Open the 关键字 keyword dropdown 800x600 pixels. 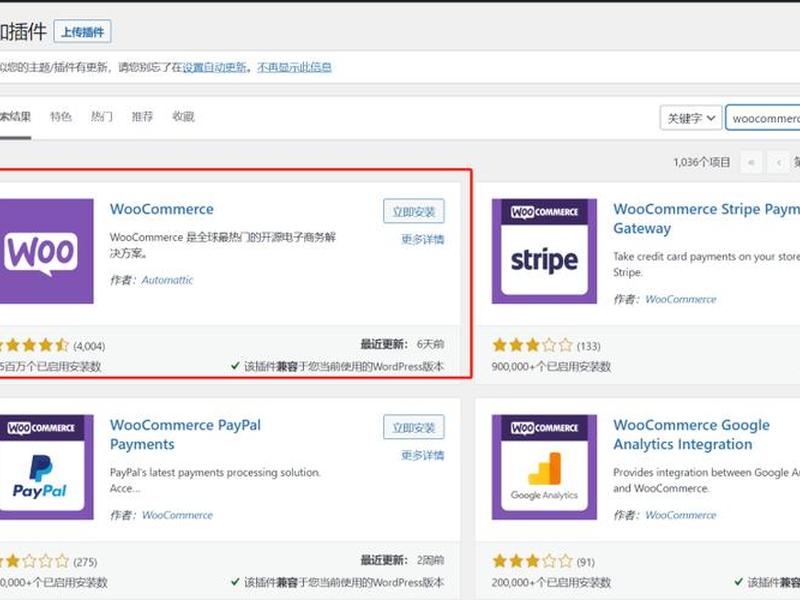click(691, 118)
